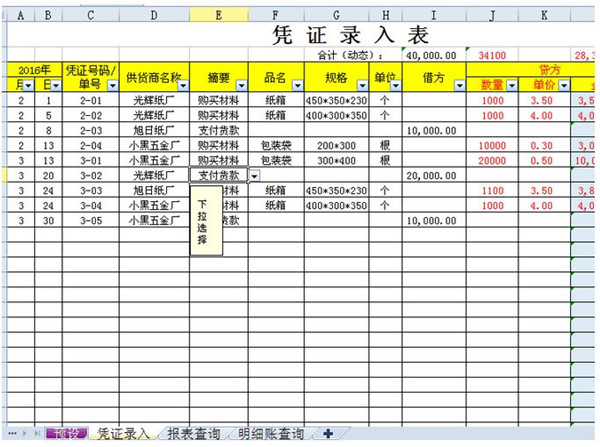Screen dimensions: 600x447
Task: Select voucher number cell 2-01
Action: pyautogui.click(x=91, y=100)
